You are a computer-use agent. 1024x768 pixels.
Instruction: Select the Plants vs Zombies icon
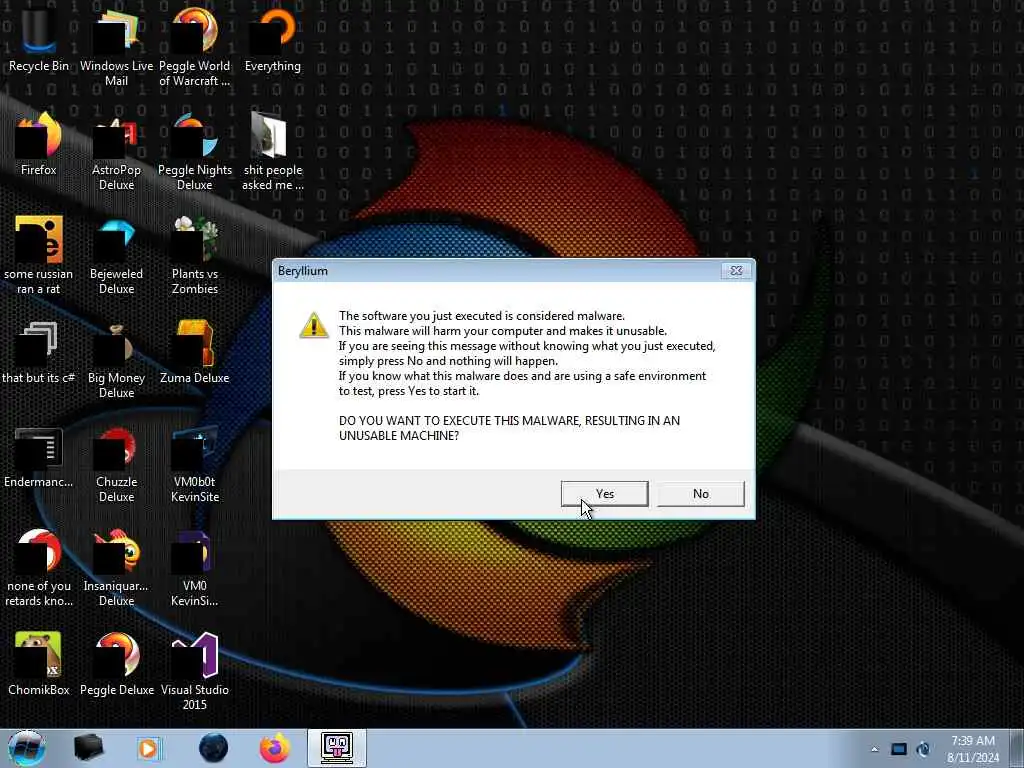[195, 255]
